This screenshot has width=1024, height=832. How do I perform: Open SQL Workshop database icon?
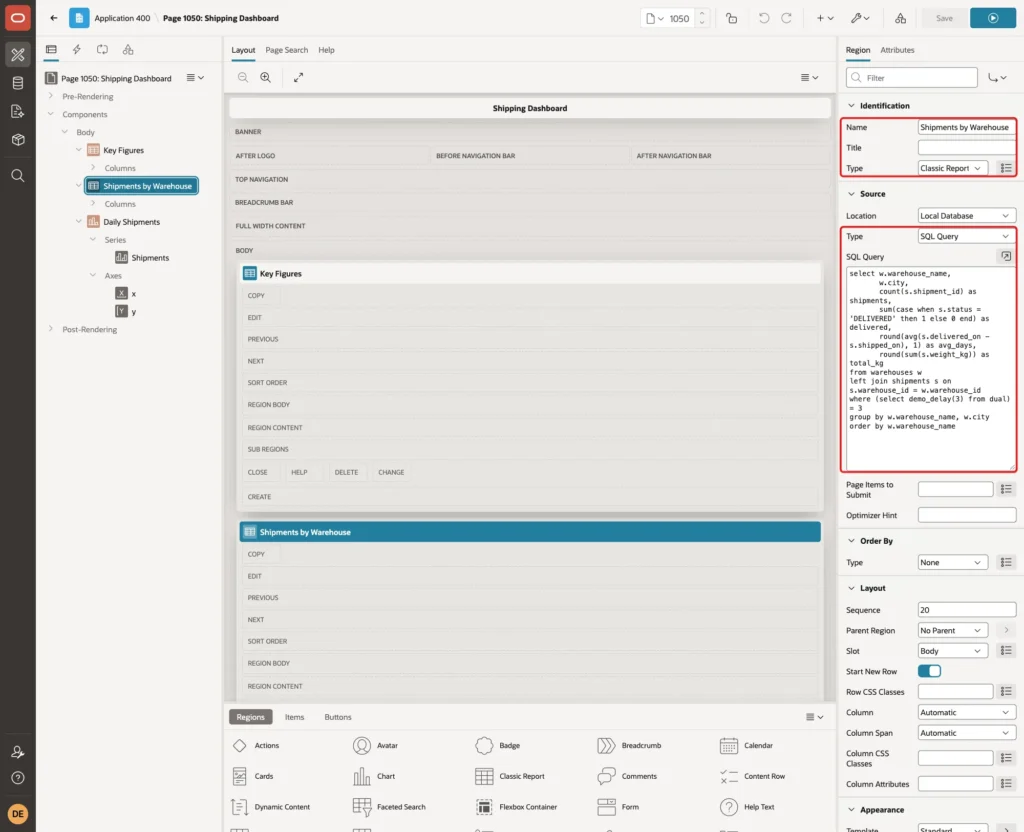pyautogui.click(x=18, y=83)
